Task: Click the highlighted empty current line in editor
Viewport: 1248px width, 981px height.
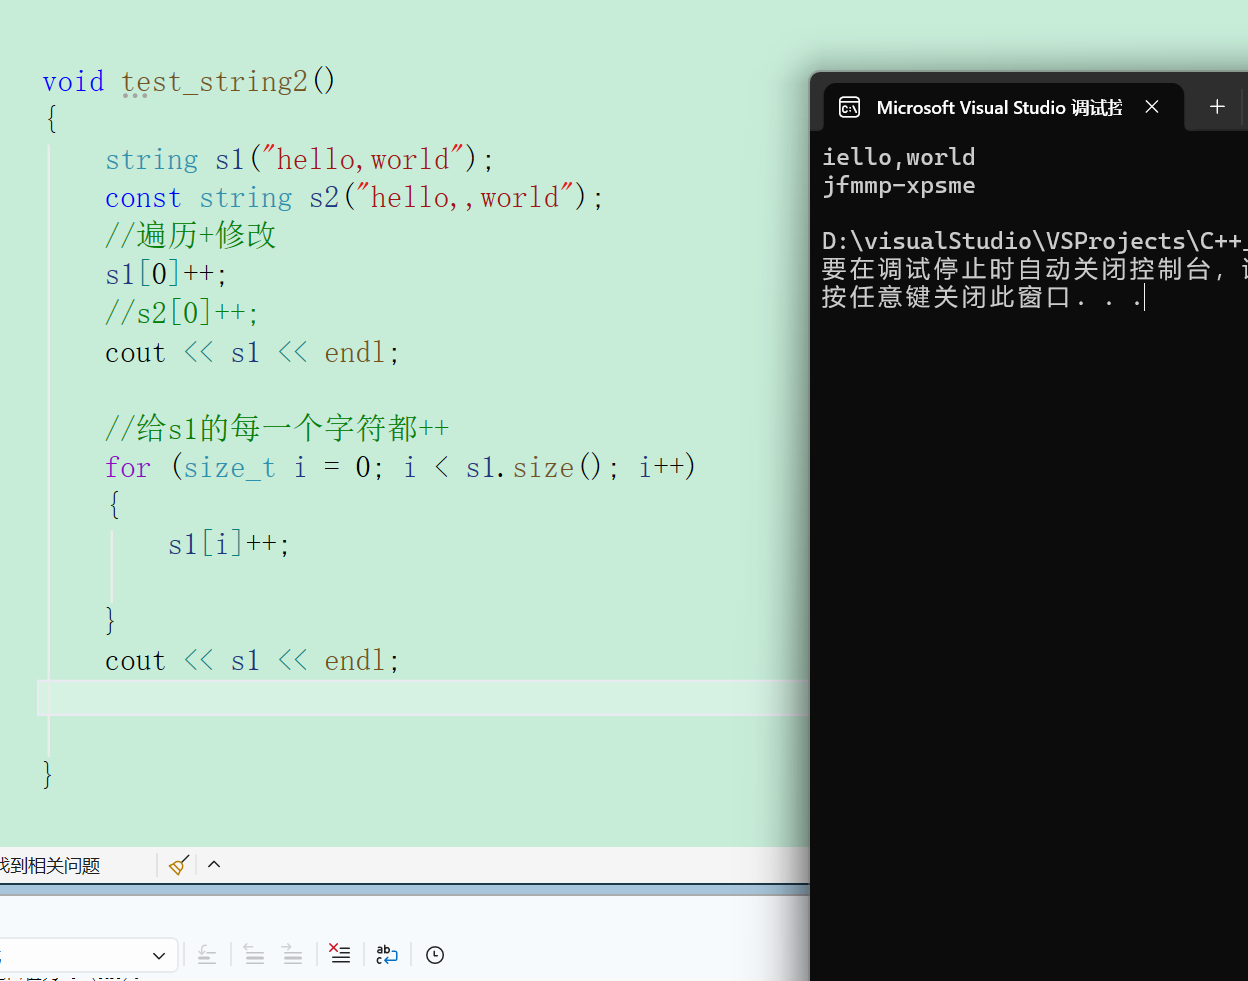Action: click(x=423, y=698)
